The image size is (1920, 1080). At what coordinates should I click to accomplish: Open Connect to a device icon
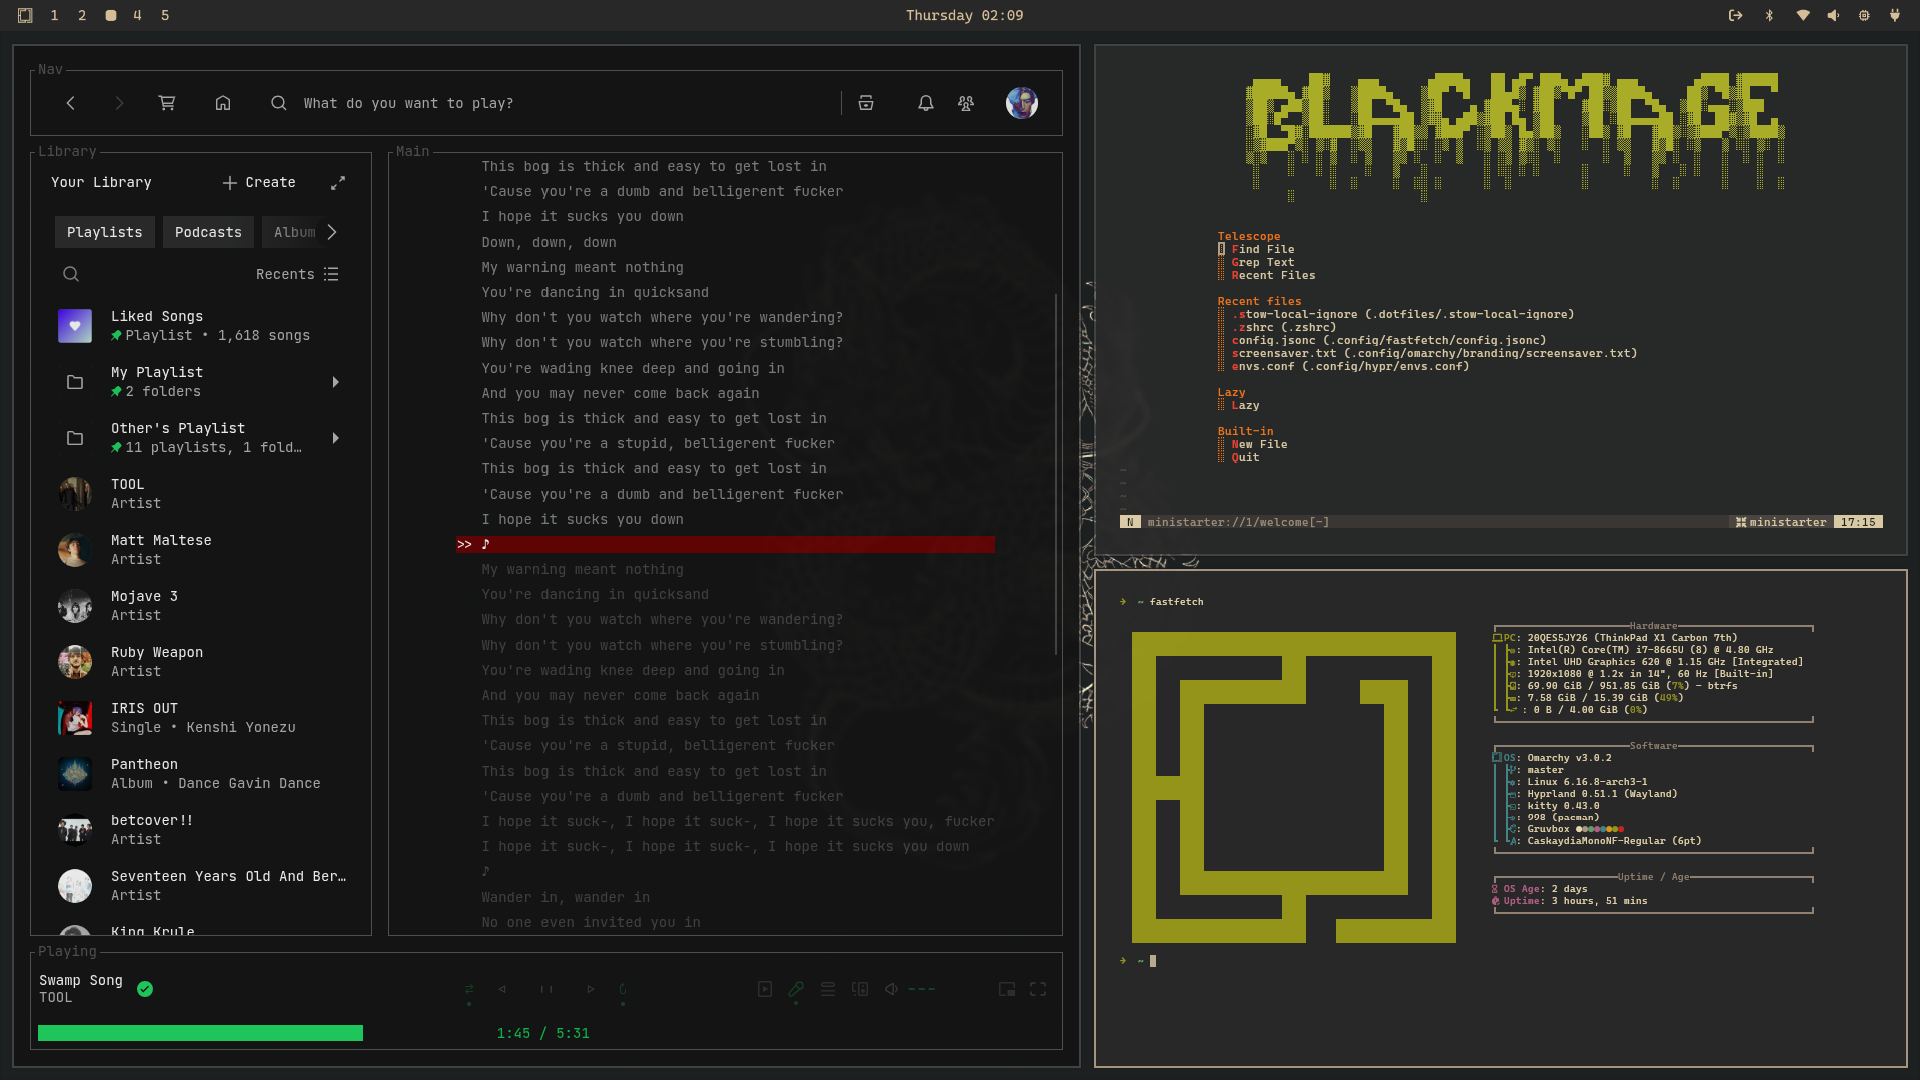point(860,989)
